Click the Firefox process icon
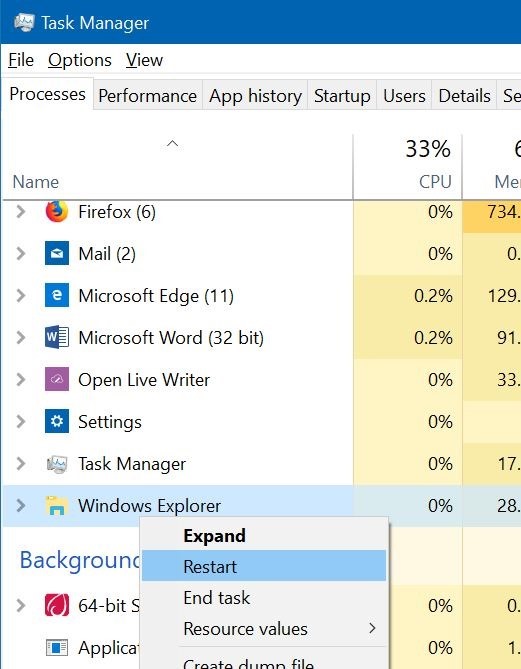The width and height of the screenshot is (521, 669). (x=57, y=212)
